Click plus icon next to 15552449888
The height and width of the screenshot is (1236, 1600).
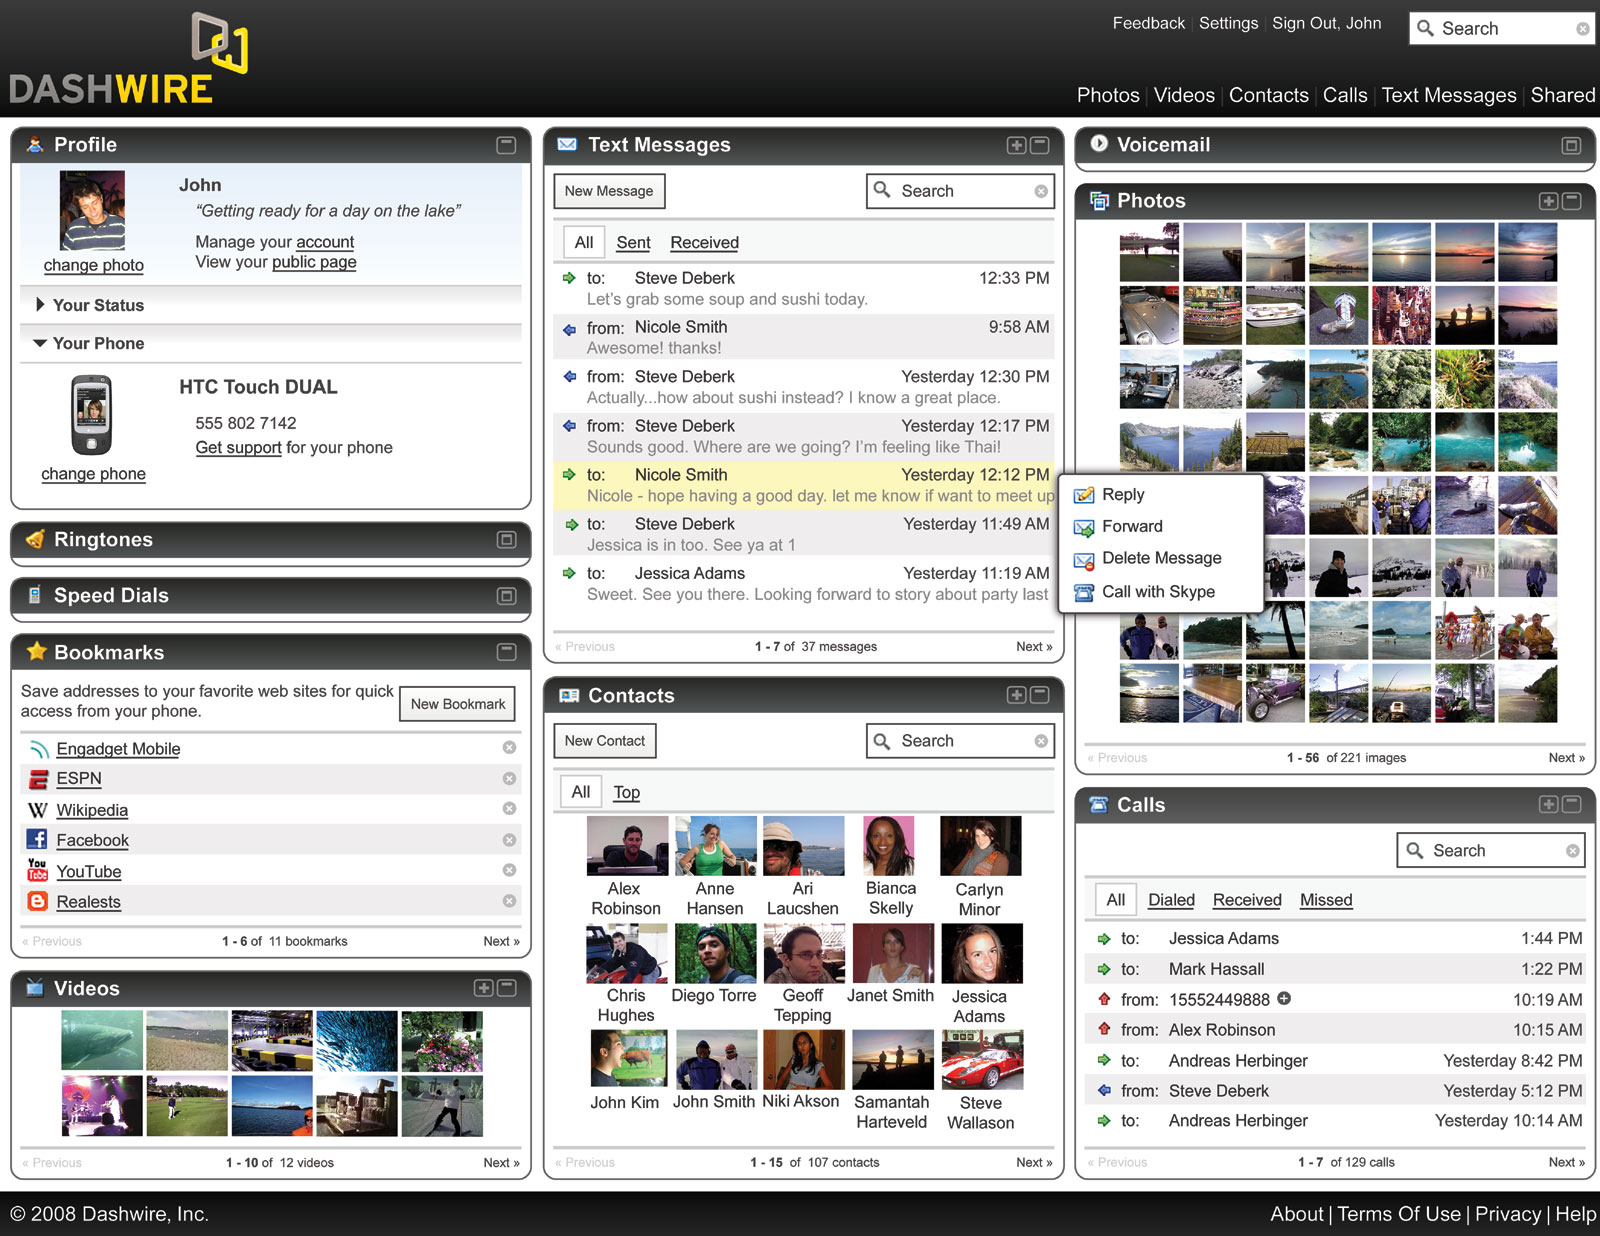(x=1284, y=998)
